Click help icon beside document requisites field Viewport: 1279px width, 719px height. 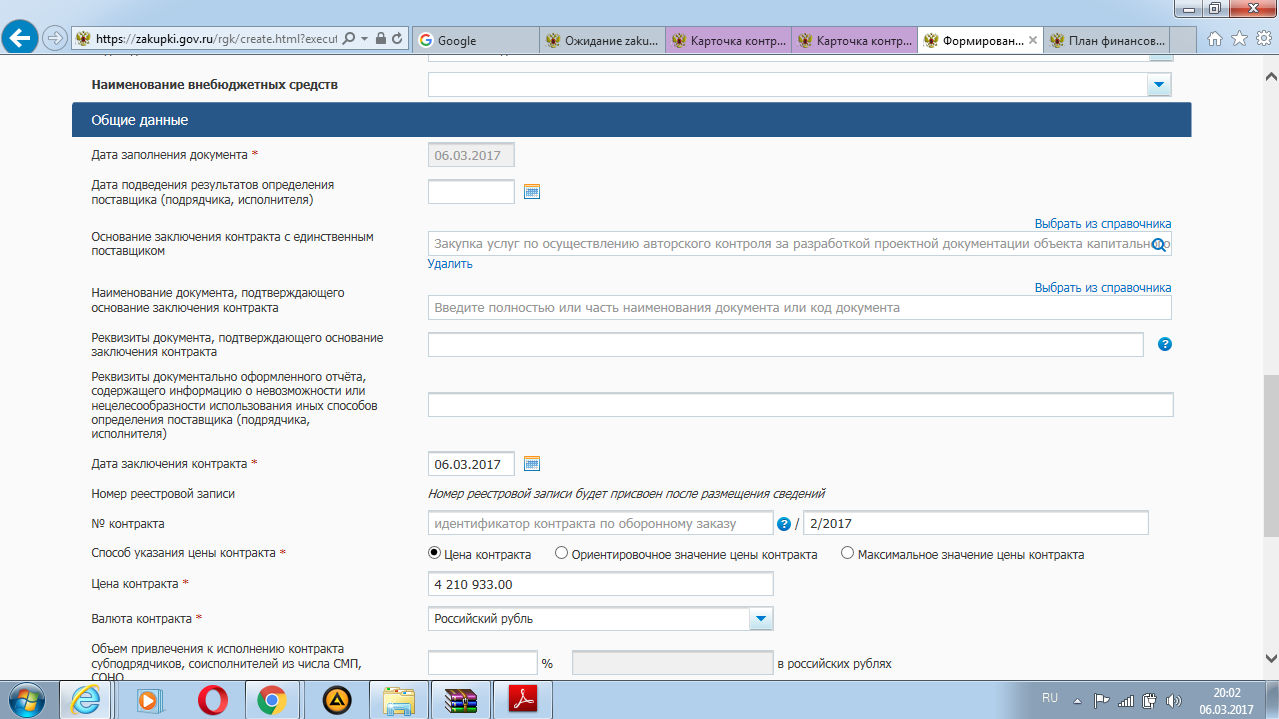[x=1164, y=344]
